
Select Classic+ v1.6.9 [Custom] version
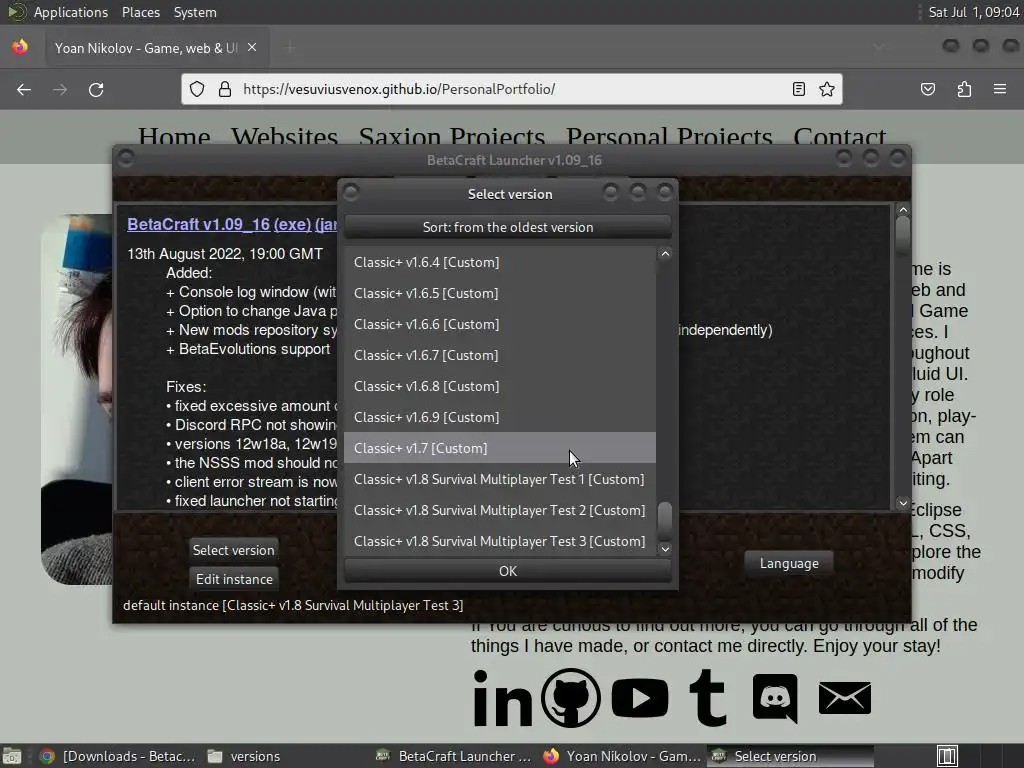500,417
